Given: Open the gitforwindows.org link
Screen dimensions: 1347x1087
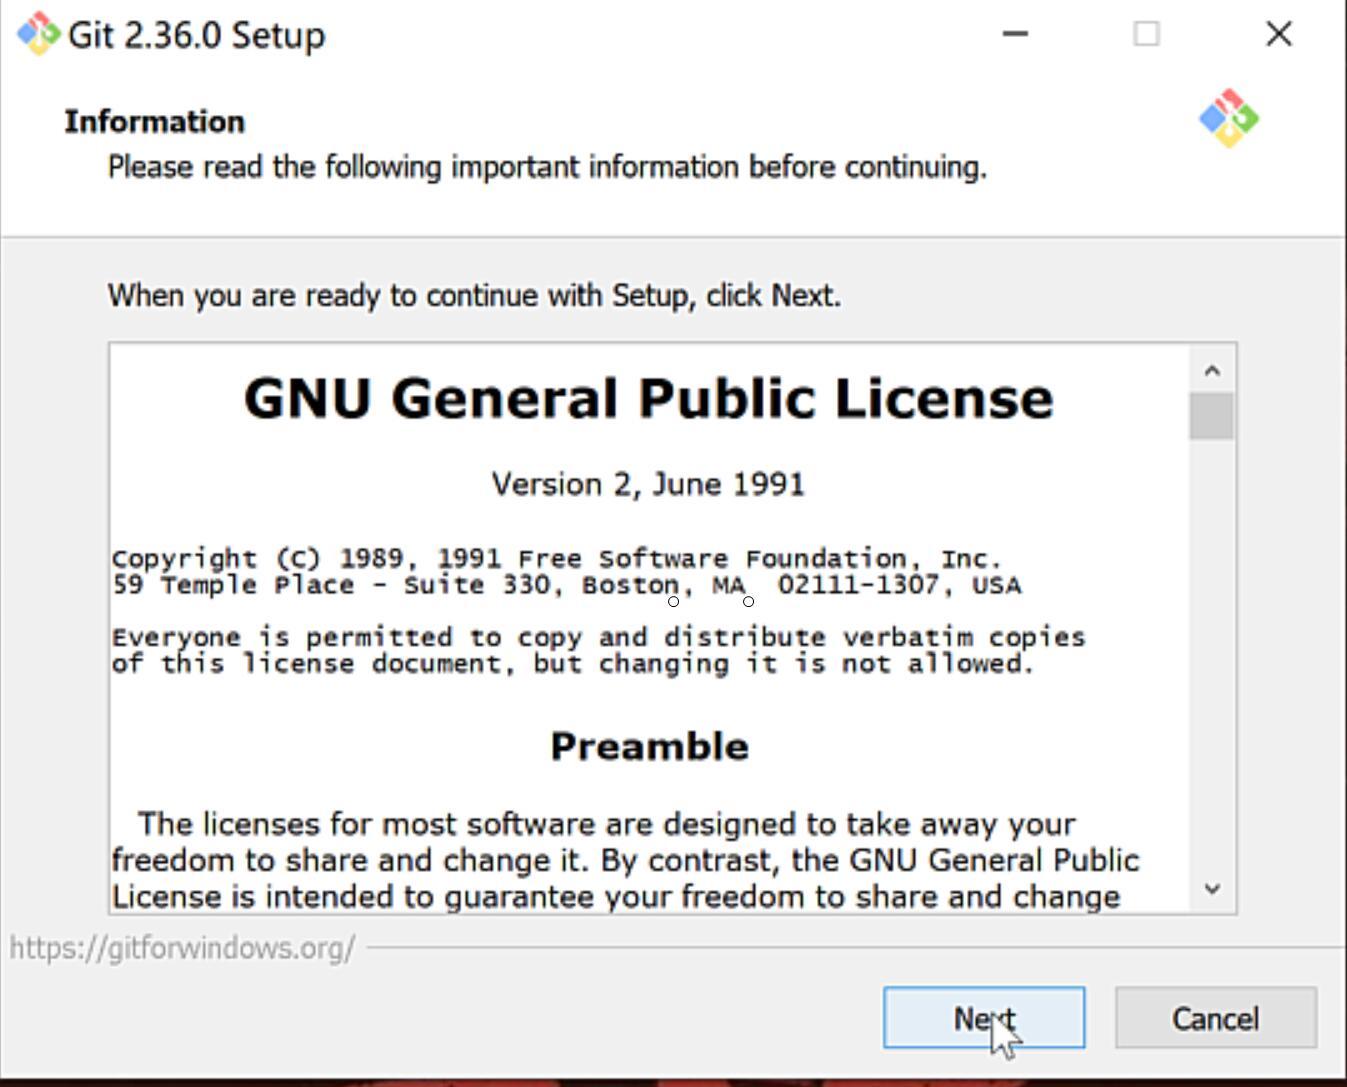Looking at the screenshot, I should coord(183,948).
